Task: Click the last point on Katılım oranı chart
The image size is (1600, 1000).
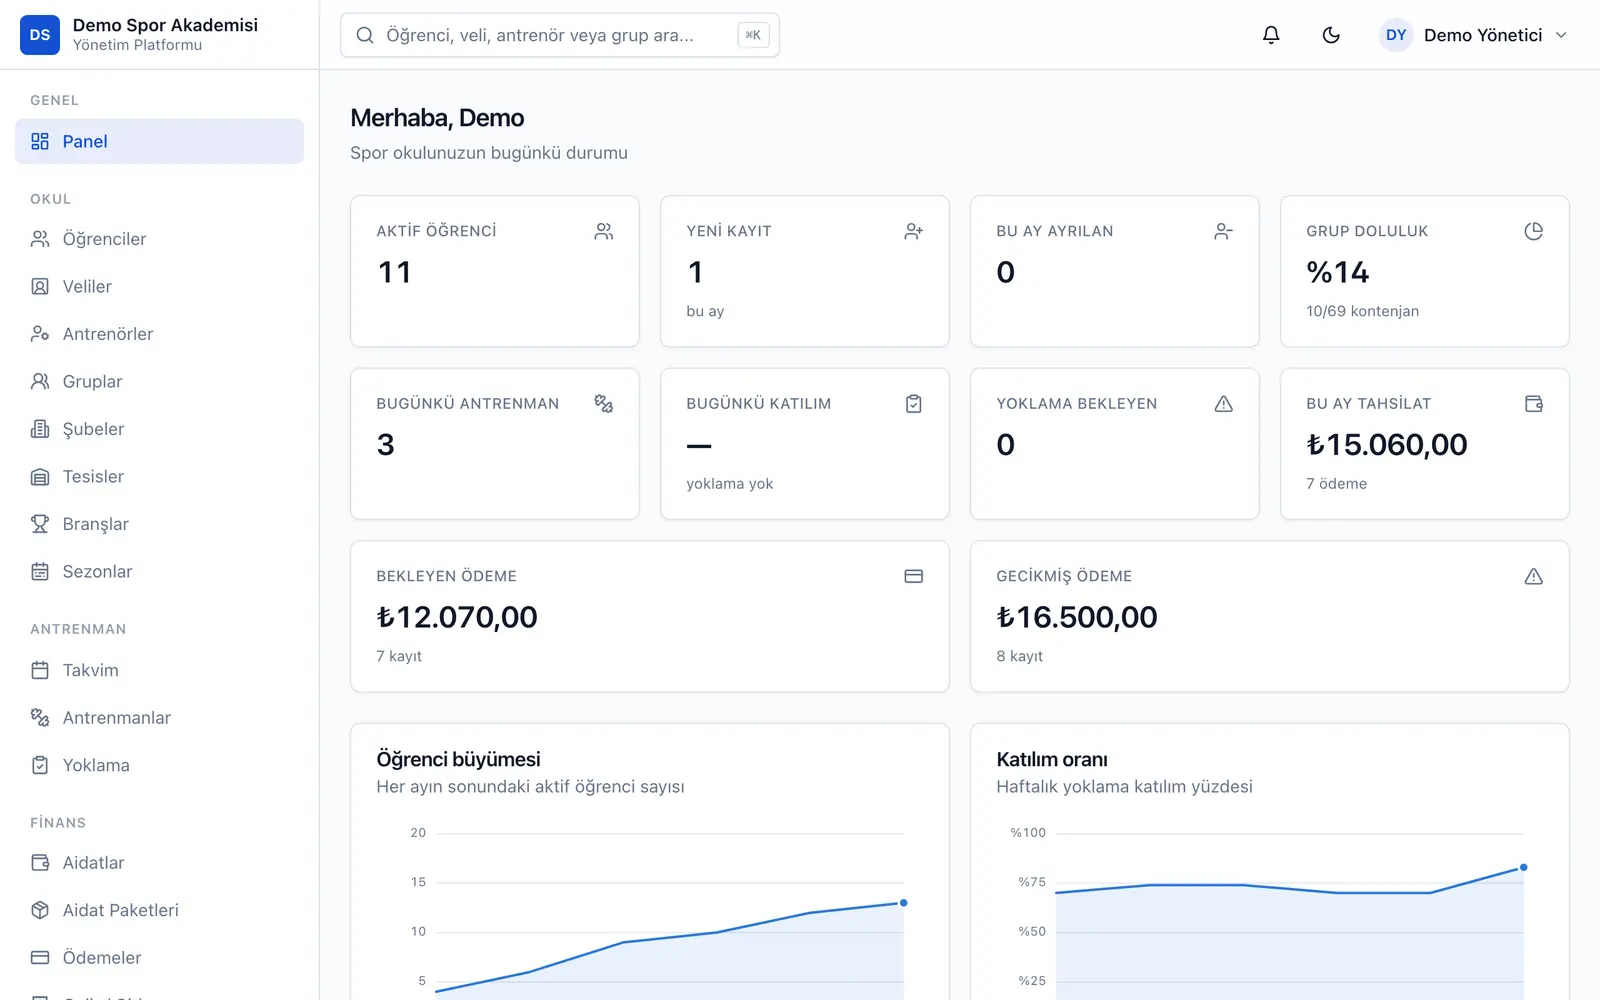Action: coord(1524,867)
